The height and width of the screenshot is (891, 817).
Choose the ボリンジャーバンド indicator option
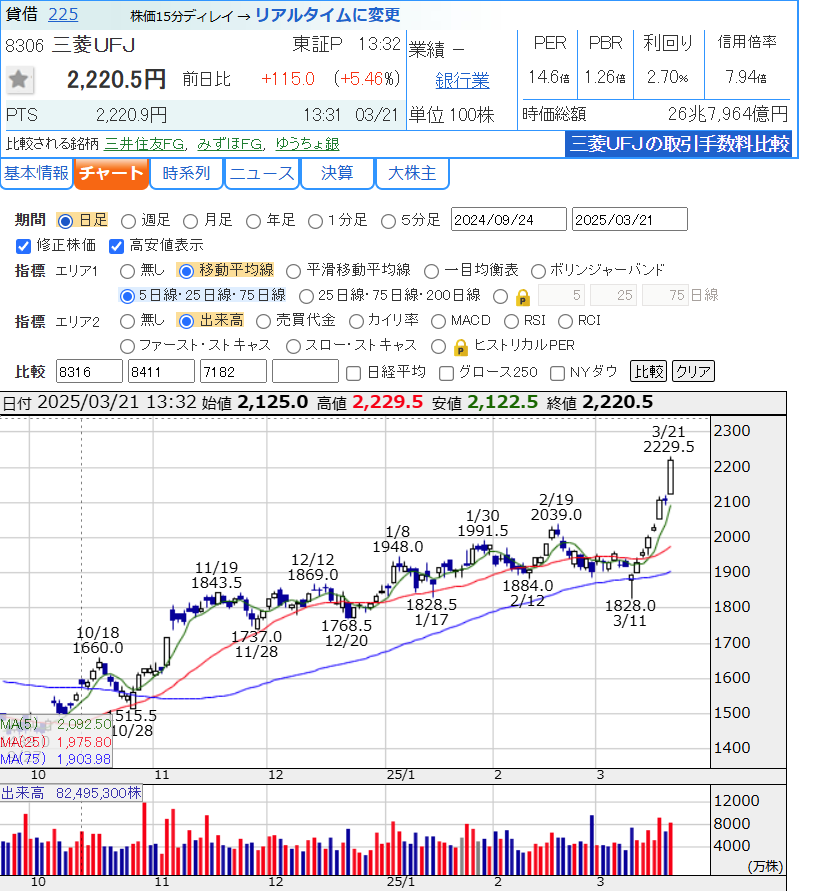538,270
